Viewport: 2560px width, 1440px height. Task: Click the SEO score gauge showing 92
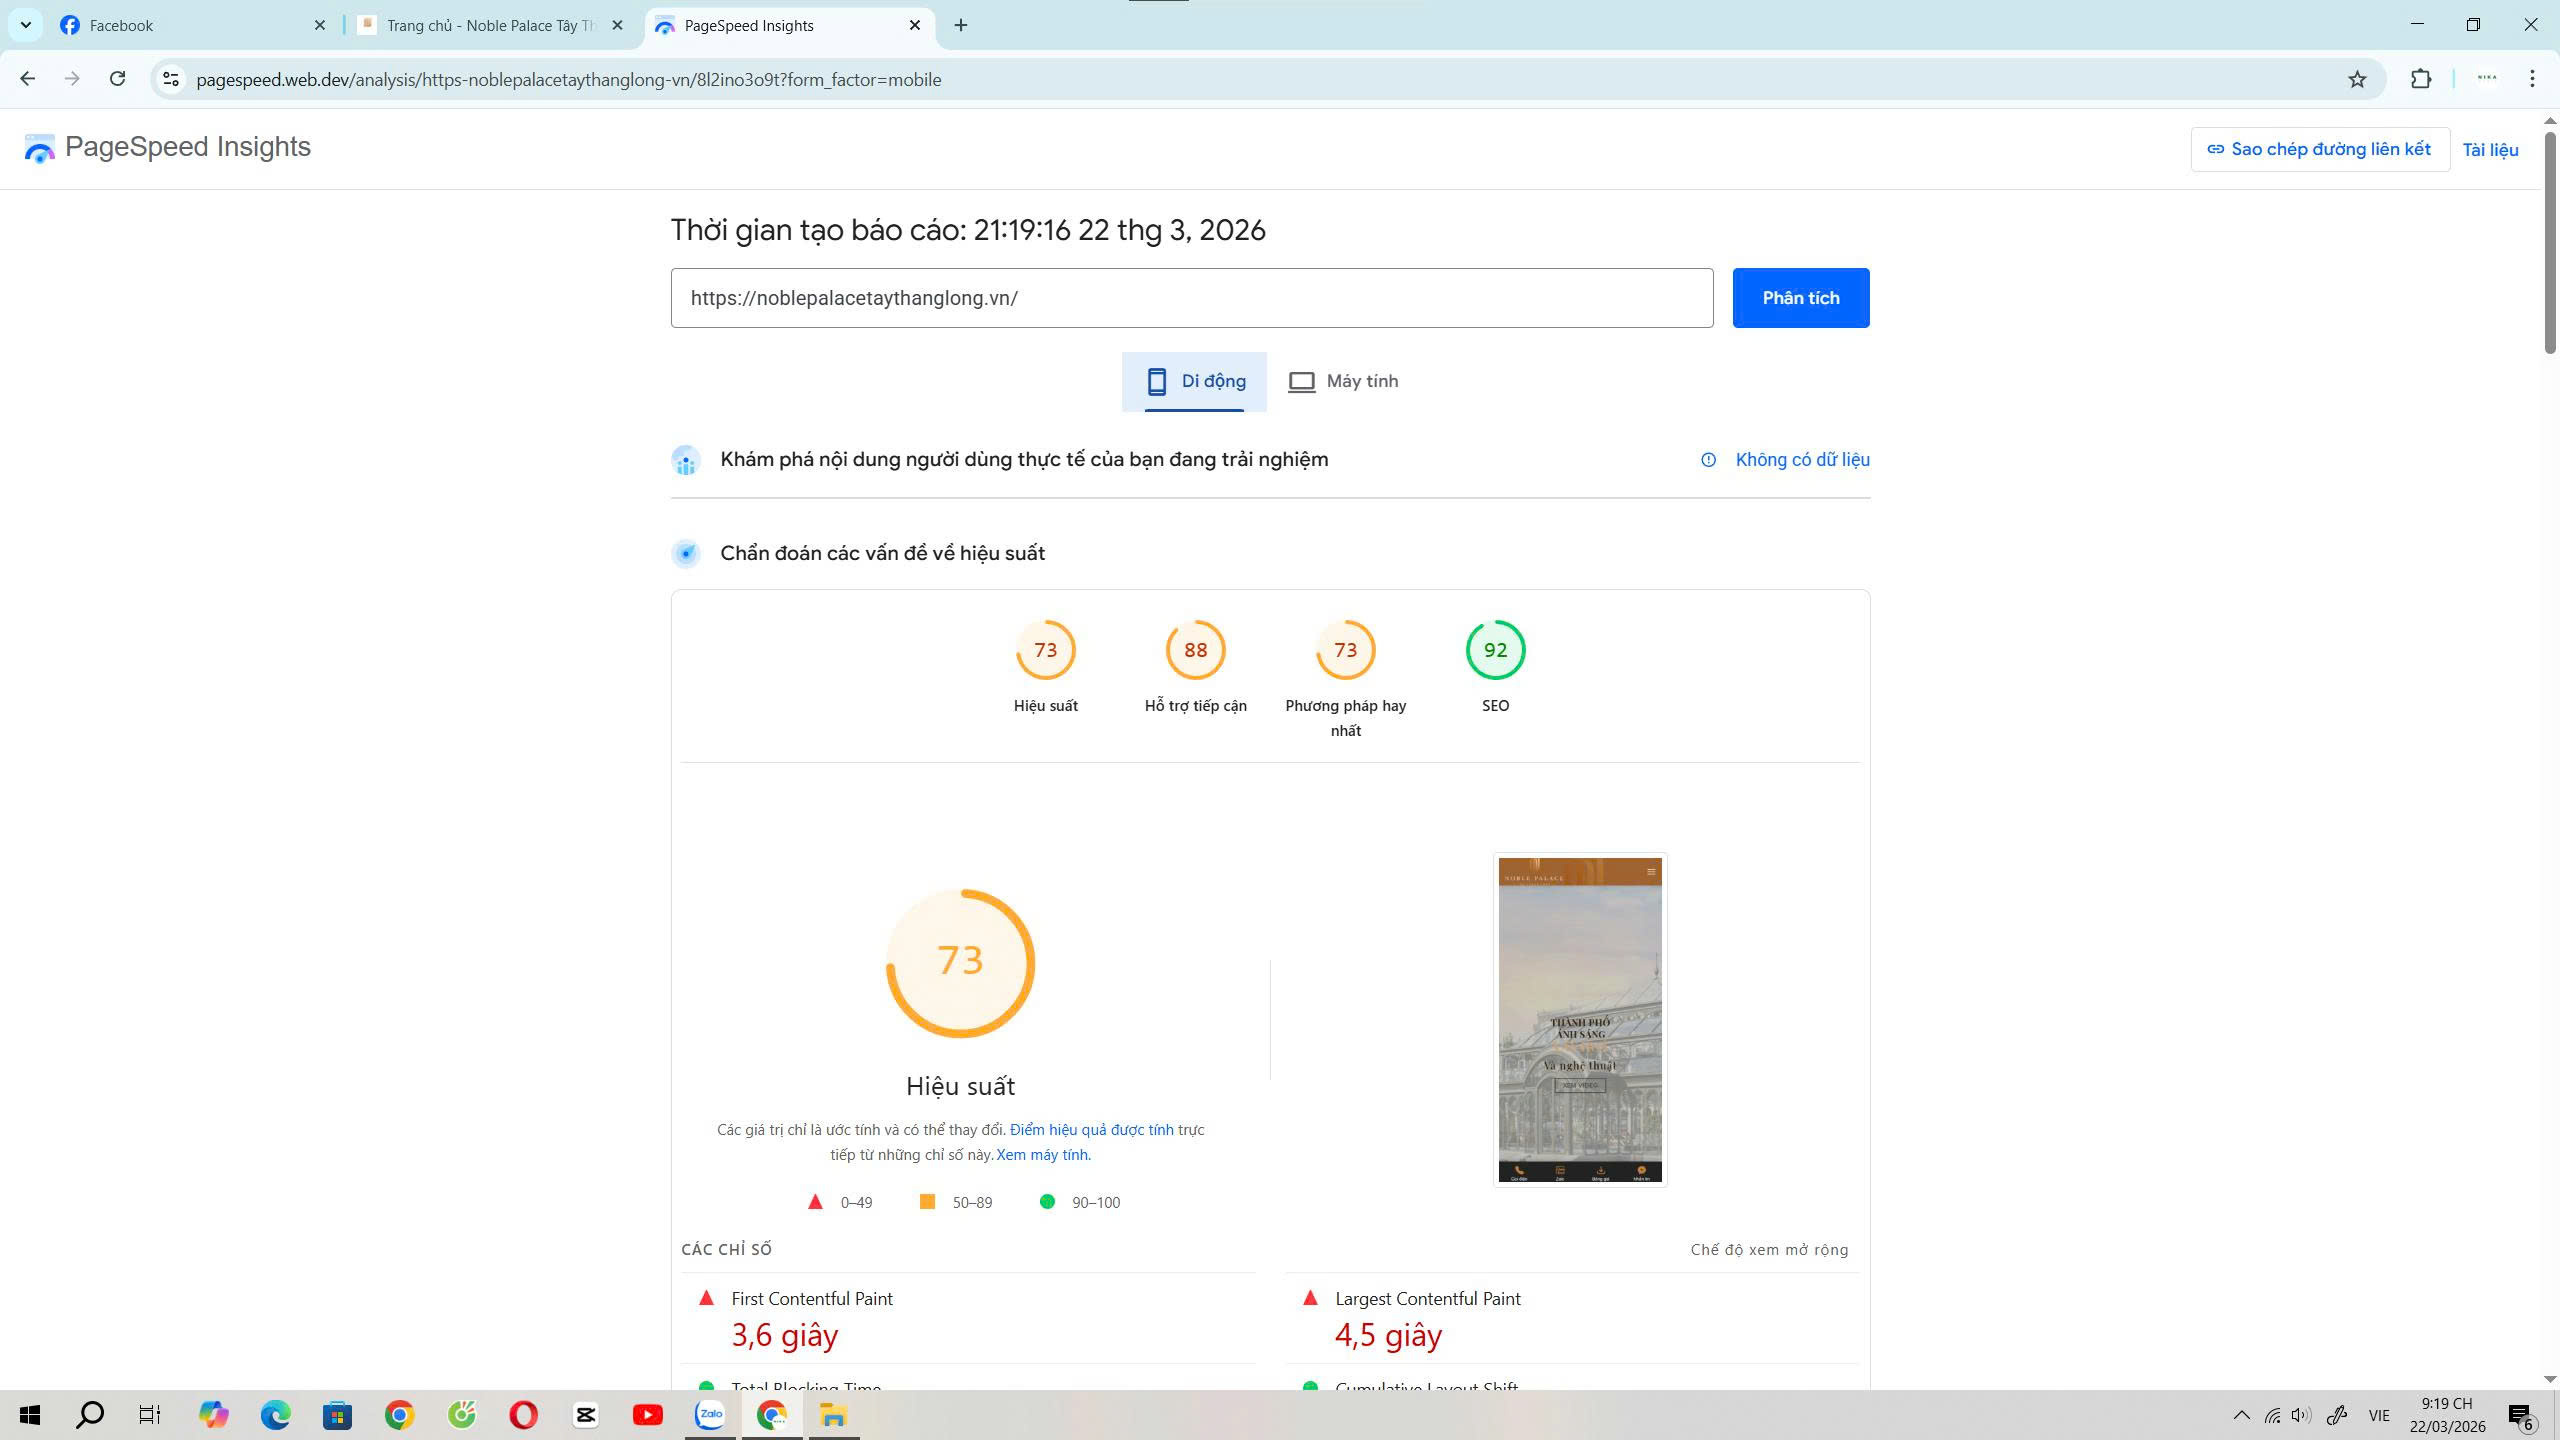click(1495, 650)
